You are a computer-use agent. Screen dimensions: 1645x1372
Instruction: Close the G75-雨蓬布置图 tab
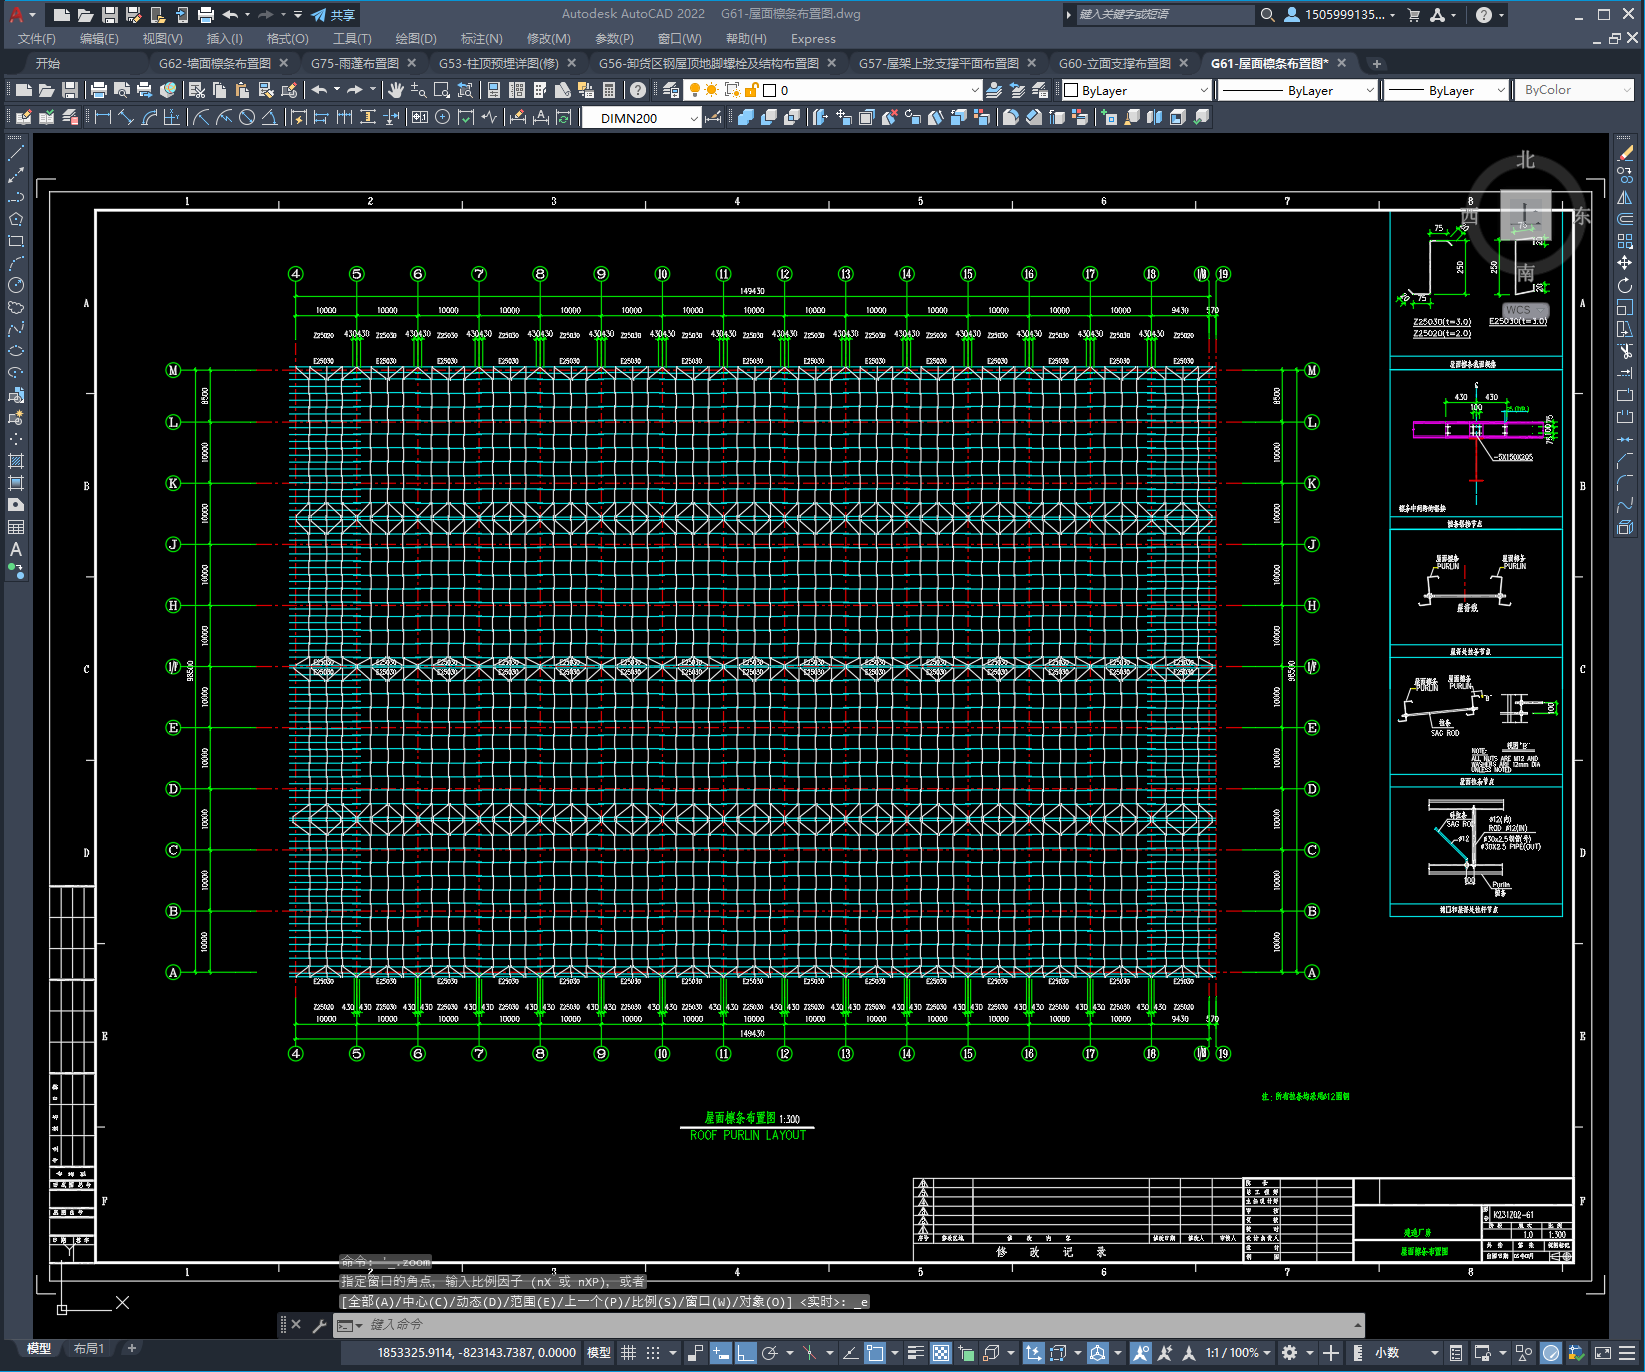click(x=411, y=63)
